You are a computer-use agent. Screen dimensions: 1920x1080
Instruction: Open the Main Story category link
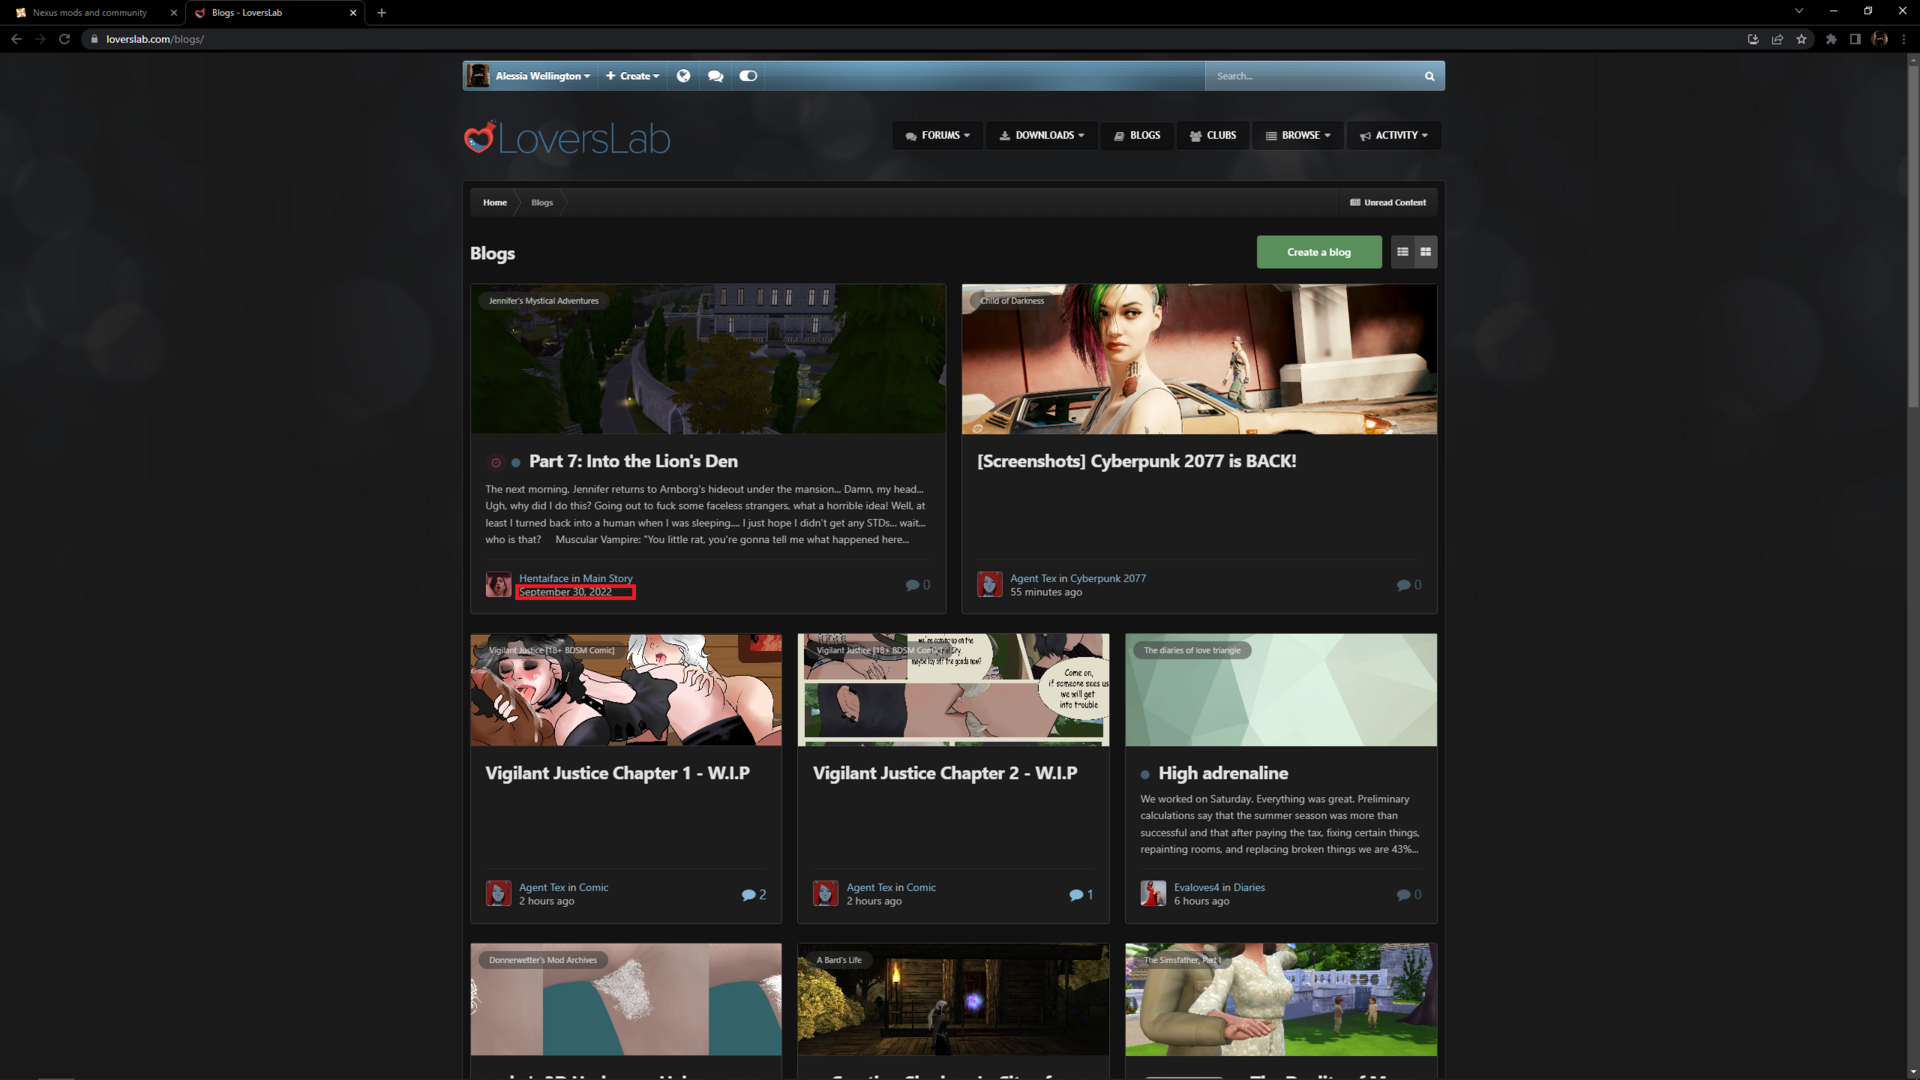[x=608, y=578]
